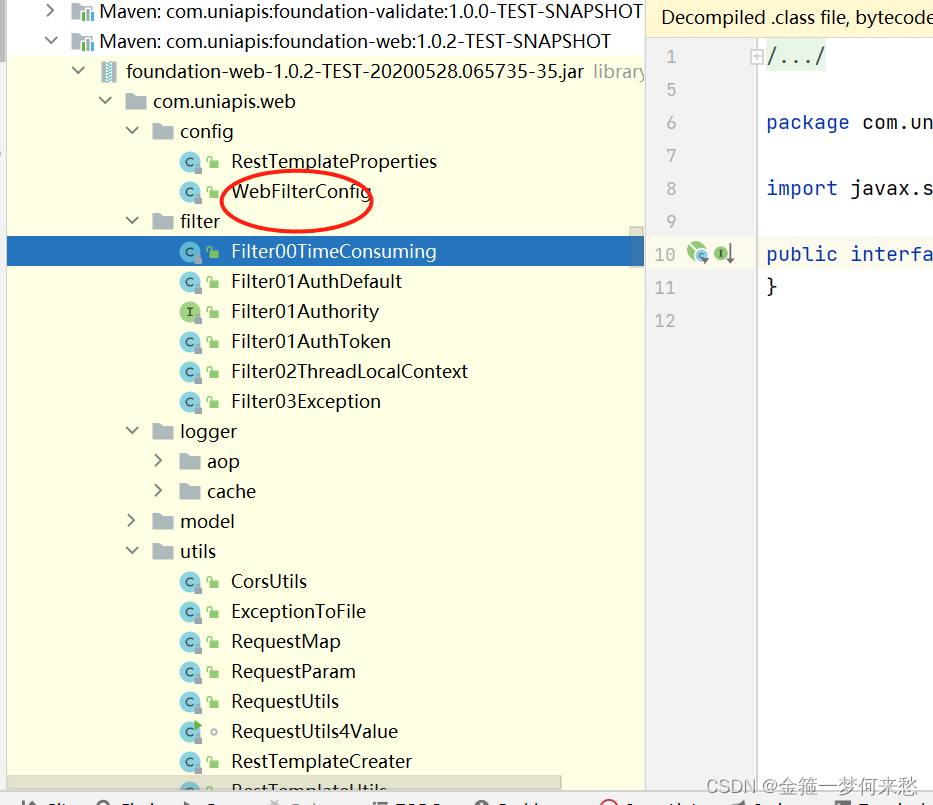
Task: Collapse the com.uniapis.web package
Action: coord(105,101)
